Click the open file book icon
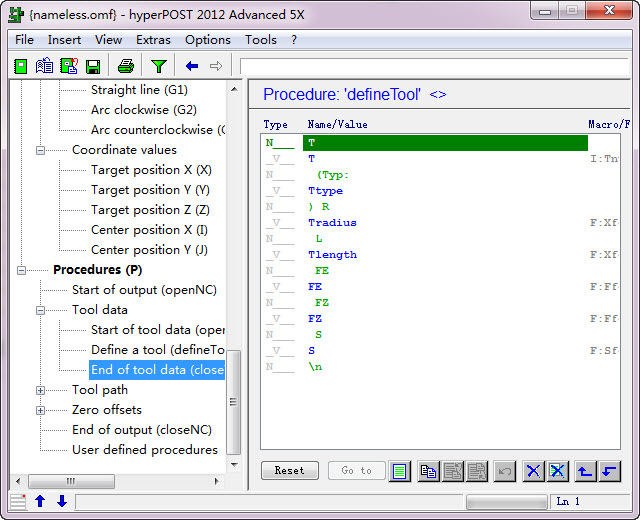The image size is (640, 520). pos(44,66)
